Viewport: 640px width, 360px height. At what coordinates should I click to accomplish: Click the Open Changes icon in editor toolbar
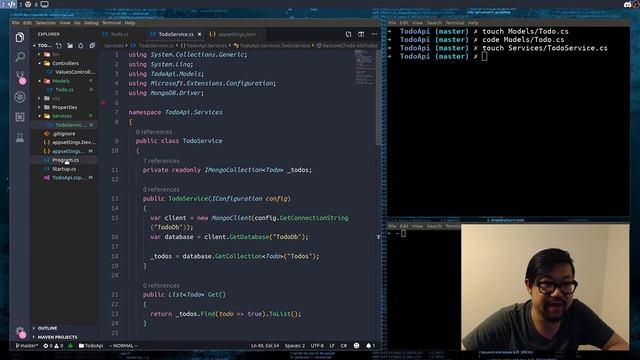pyautogui.click(x=348, y=34)
